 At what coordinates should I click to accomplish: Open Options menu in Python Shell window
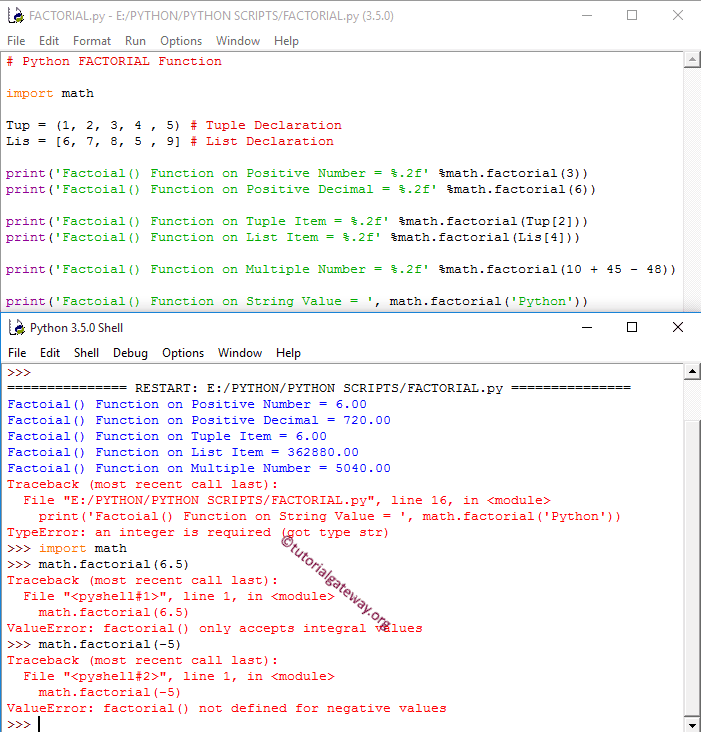[183, 353]
